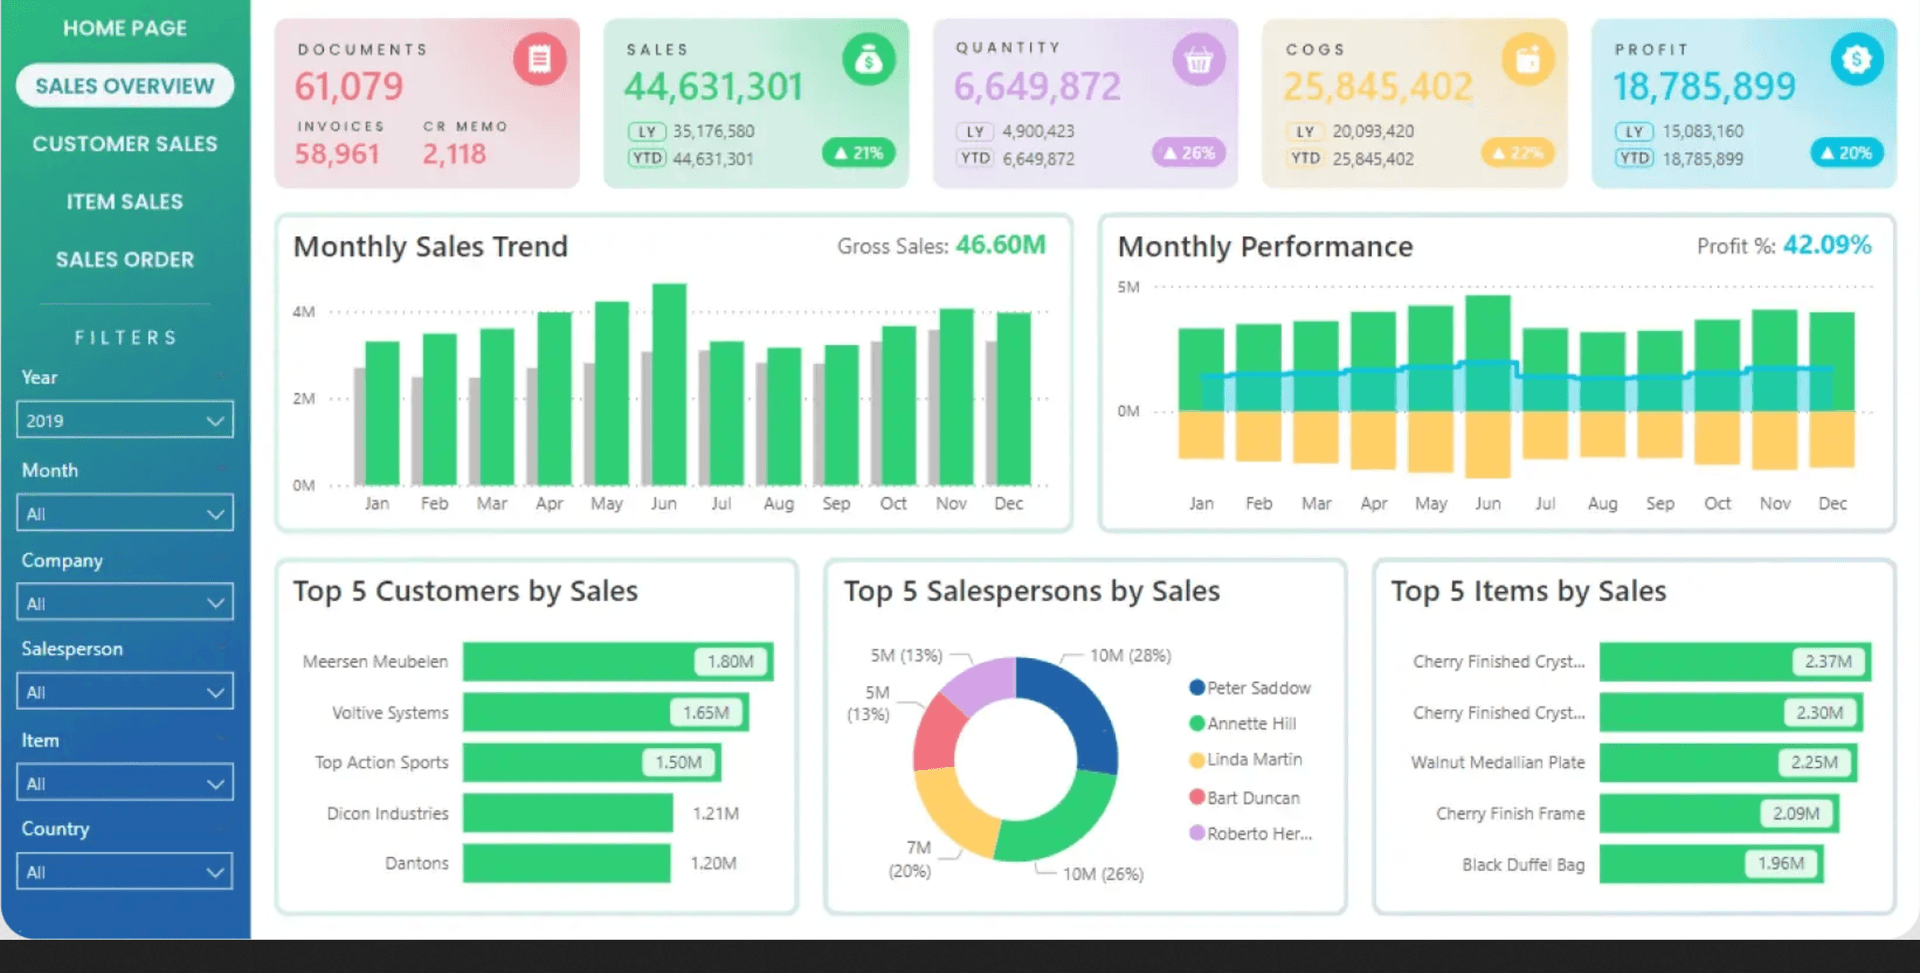Viewport: 1920px width, 973px height.
Task: Click Top Action Sports bar 1.50M
Action: 592,762
